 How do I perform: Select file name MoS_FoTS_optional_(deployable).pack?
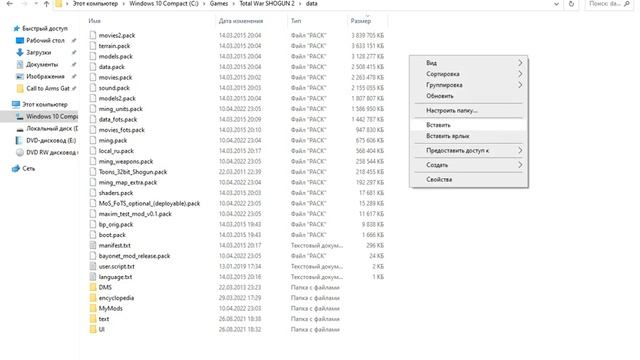(149, 203)
